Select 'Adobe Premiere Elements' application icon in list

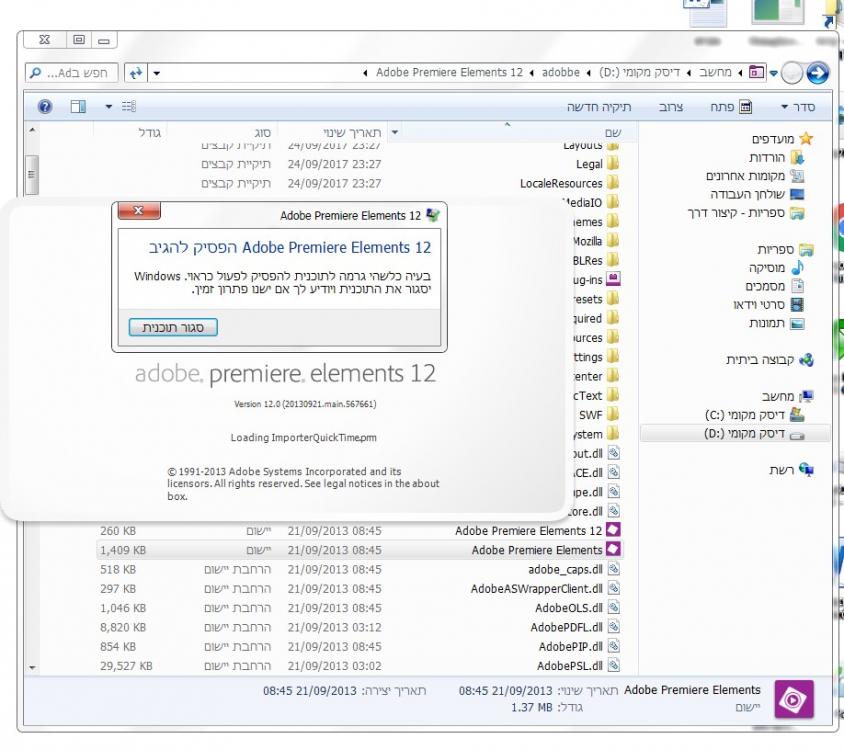(613, 549)
